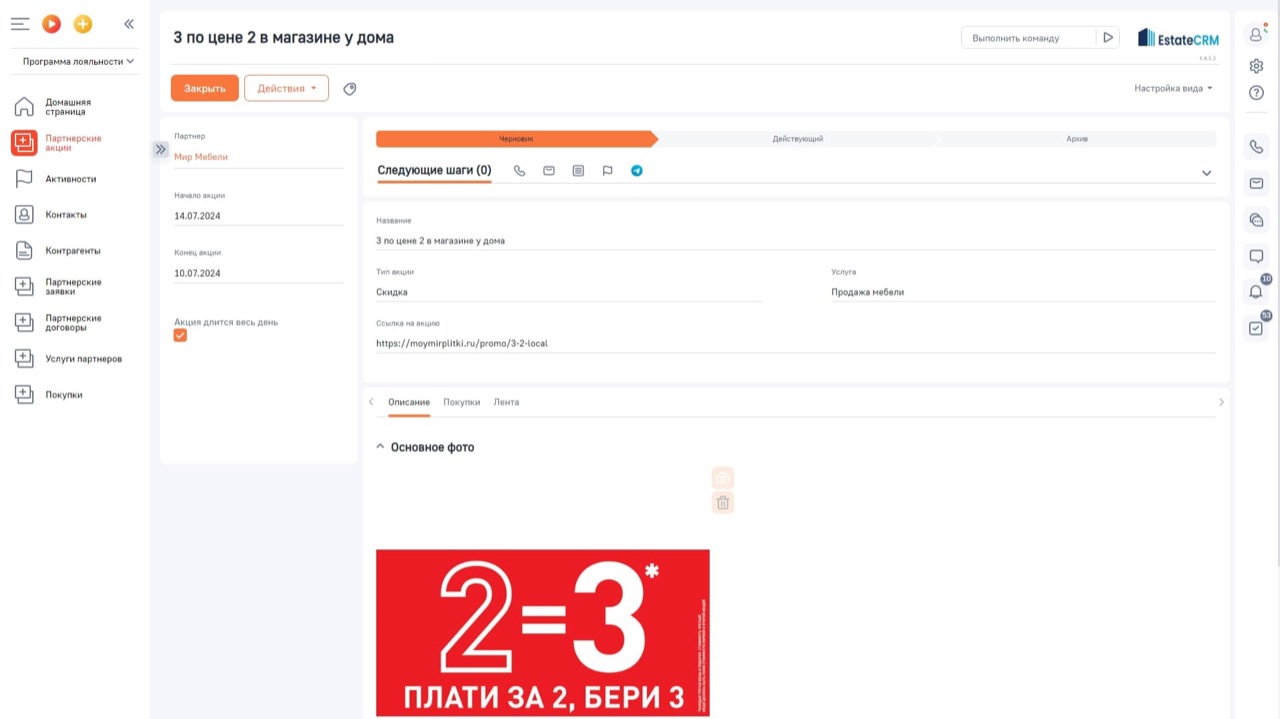The image size is (1280, 719).
Task: Open Активности flag icon
Action: point(24,179)
